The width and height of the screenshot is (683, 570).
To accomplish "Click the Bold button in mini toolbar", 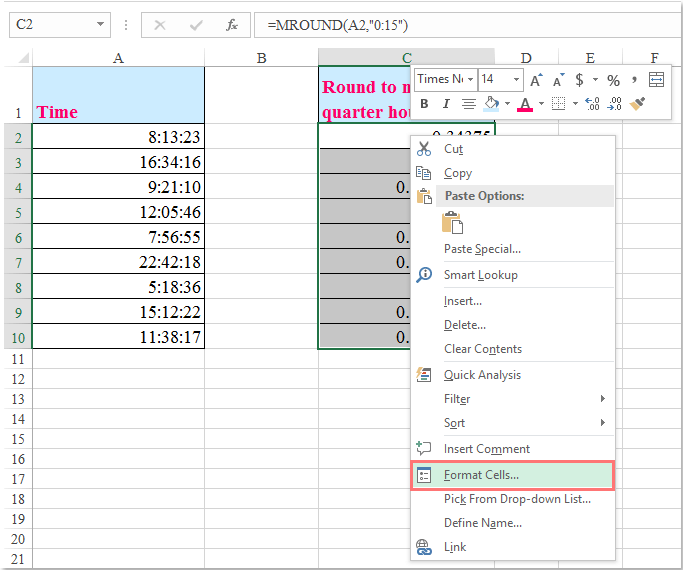I will (424, 104).
